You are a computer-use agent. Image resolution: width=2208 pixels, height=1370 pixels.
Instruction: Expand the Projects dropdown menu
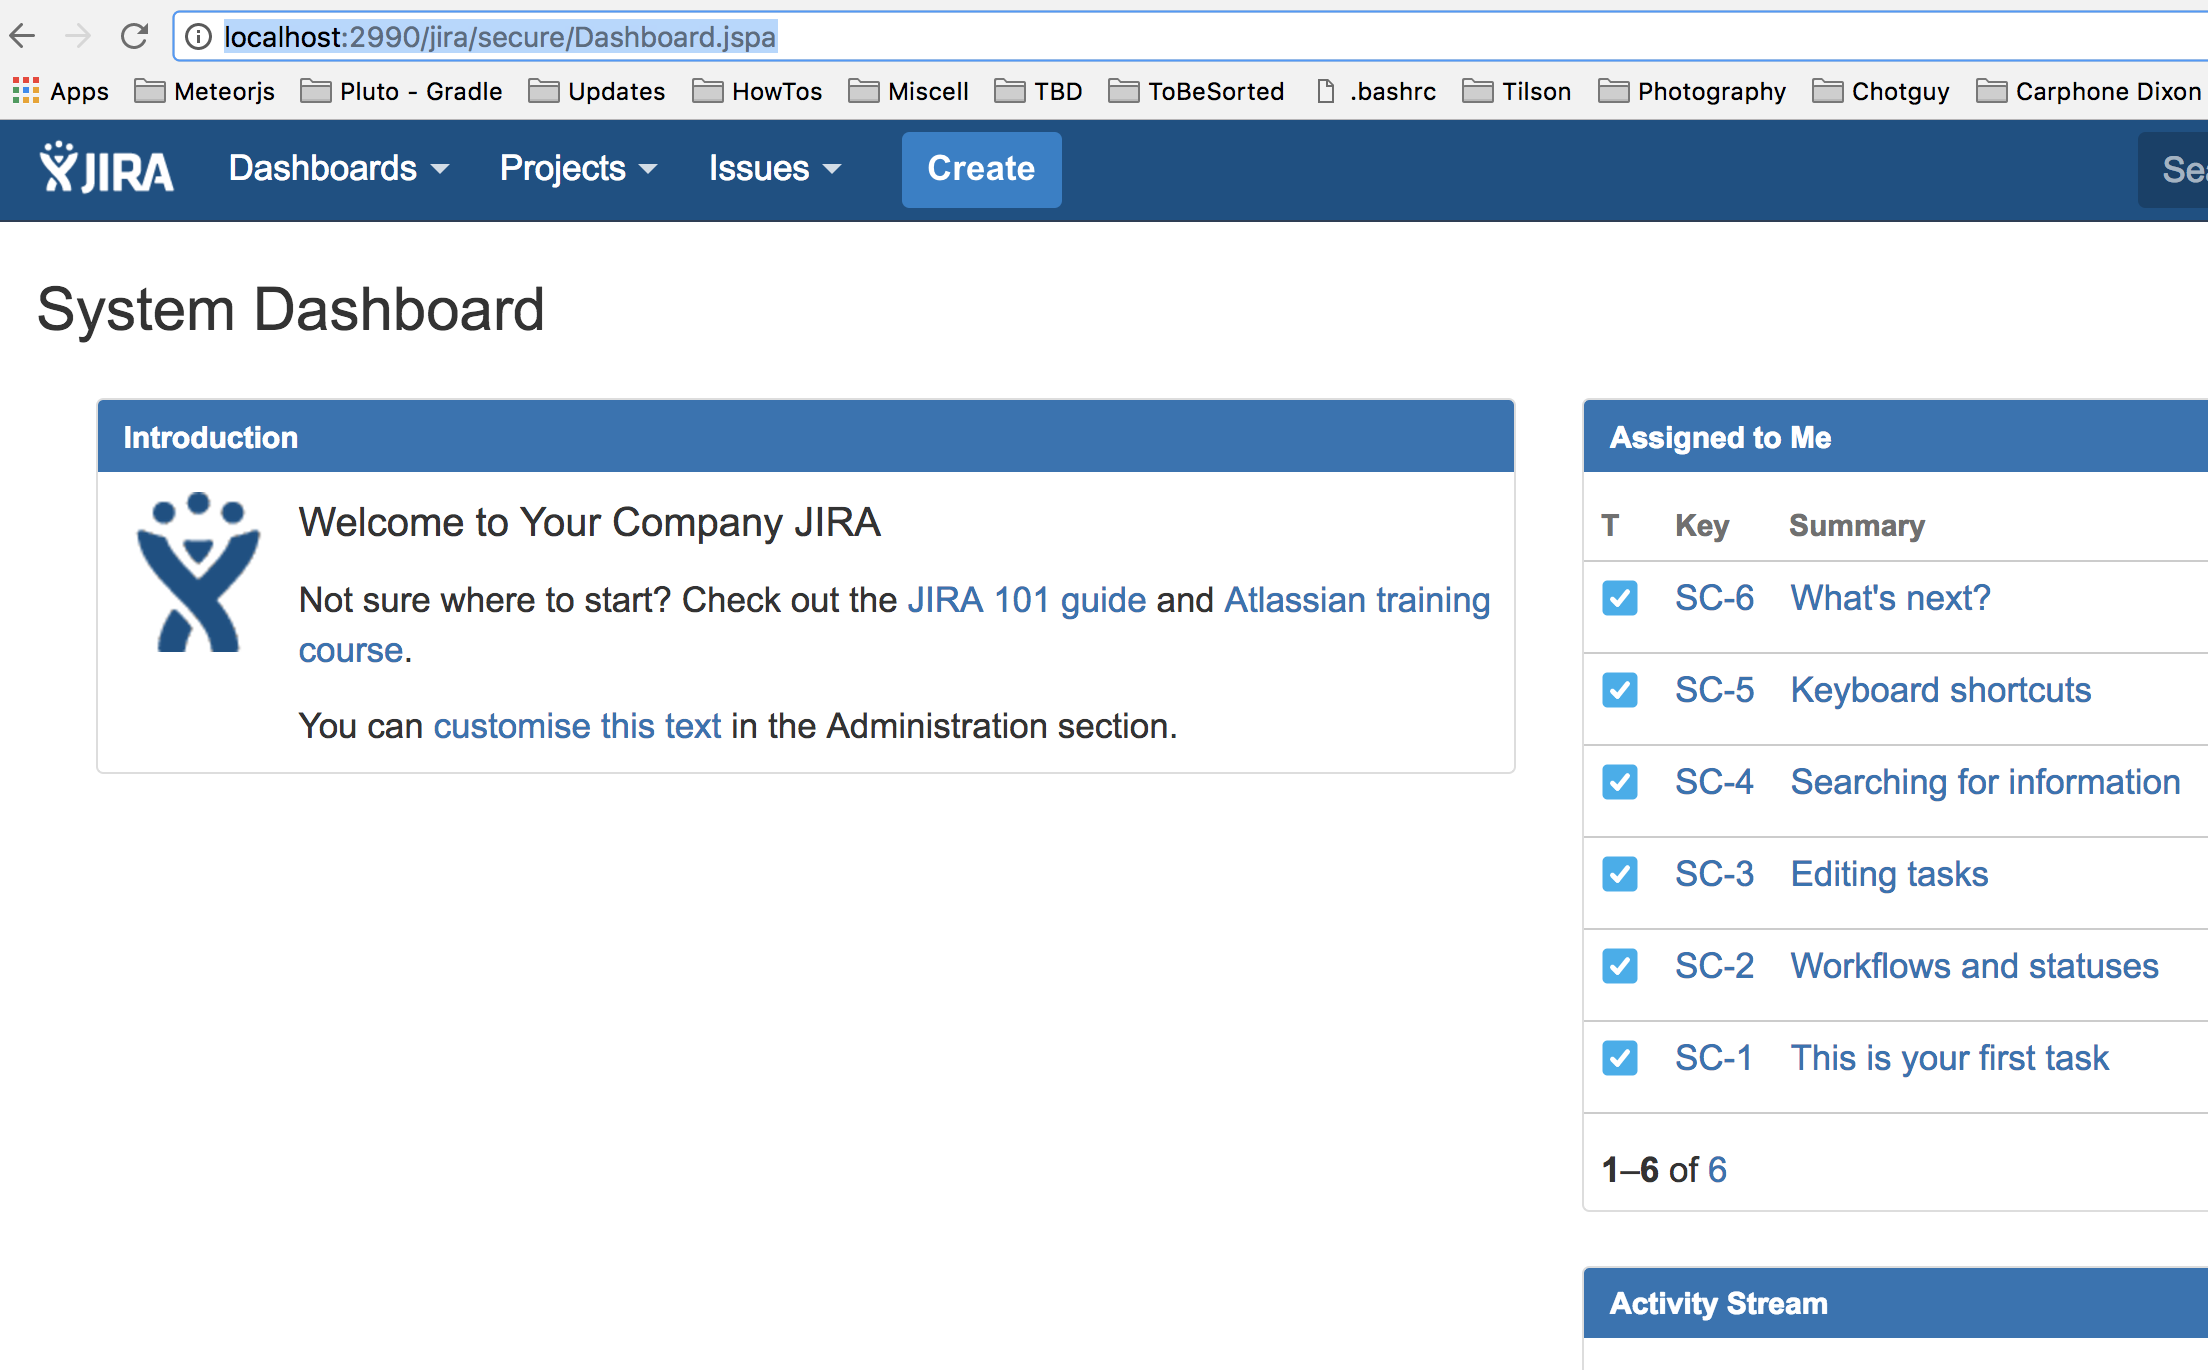(x=578, y=168)
